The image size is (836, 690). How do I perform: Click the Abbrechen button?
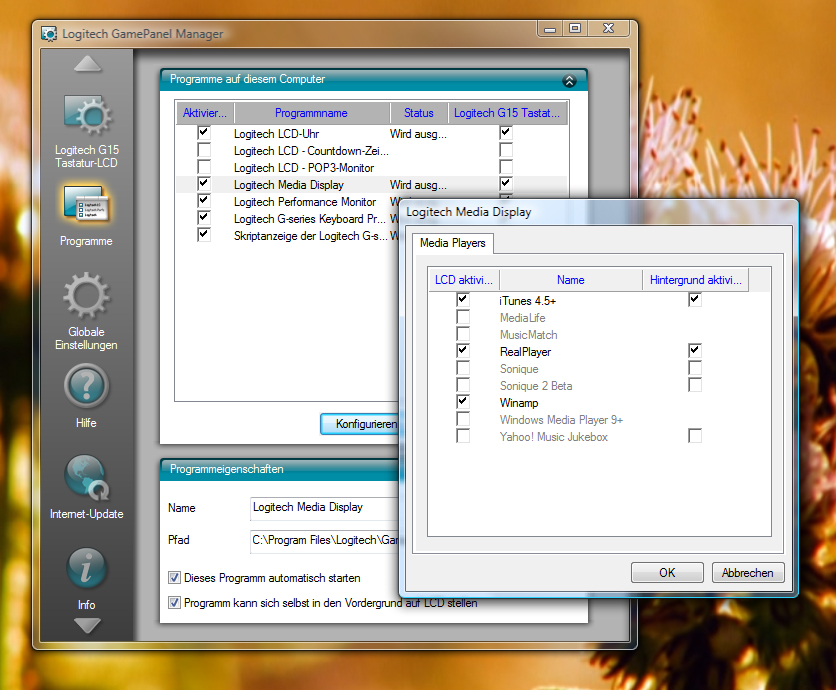[747, 573]
